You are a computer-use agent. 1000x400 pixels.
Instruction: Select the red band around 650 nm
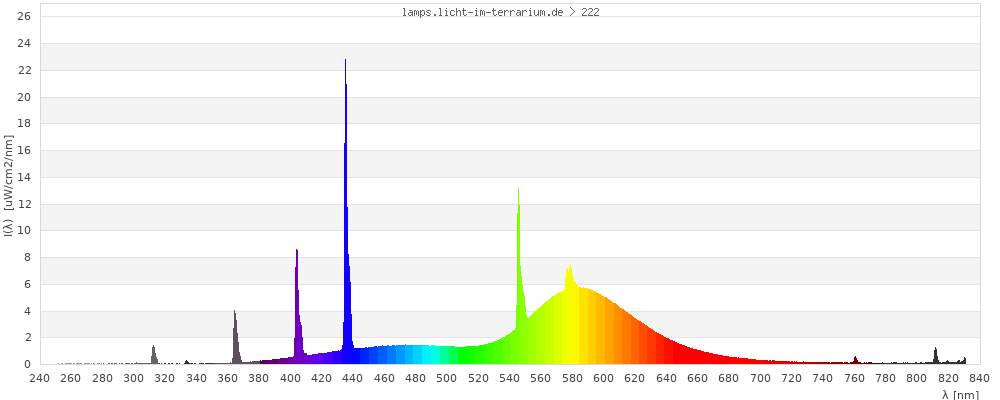[x=652, y=350]
